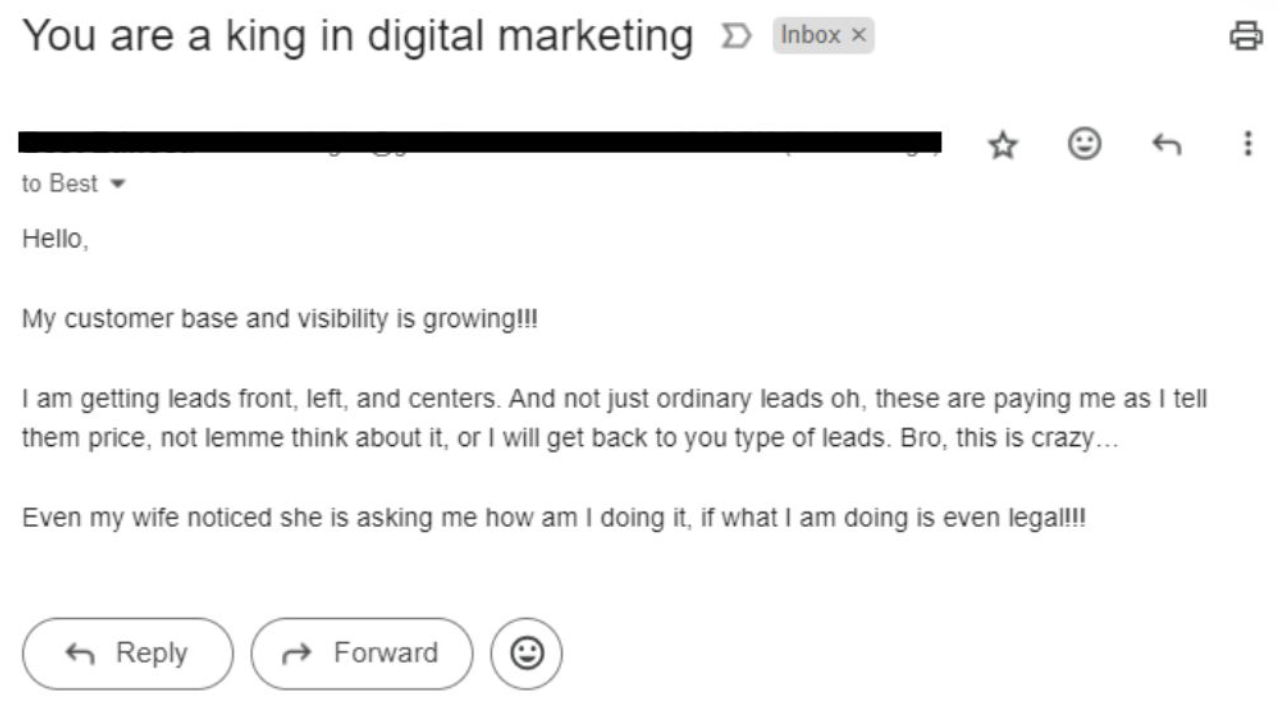Star this email message
Screen dimensions: 1288x710
click(x=1002, y=146)
